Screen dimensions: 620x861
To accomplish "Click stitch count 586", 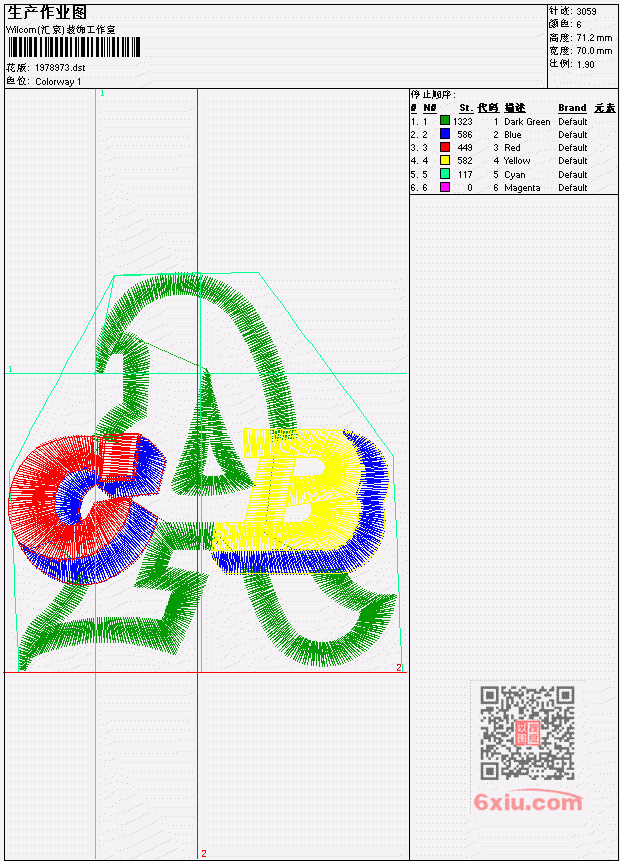I will pyautogui.click(x=465, y=135).
